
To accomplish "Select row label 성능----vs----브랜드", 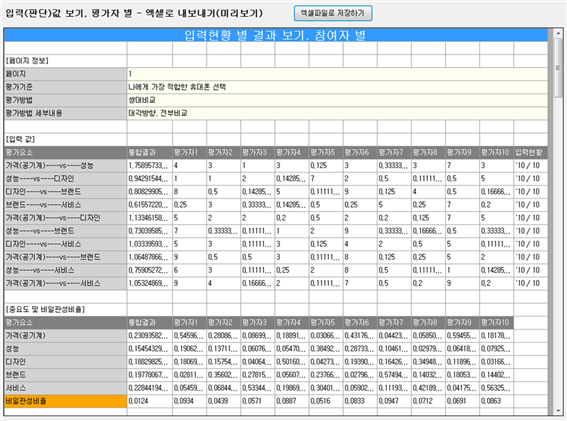I will tap(65, 231).
